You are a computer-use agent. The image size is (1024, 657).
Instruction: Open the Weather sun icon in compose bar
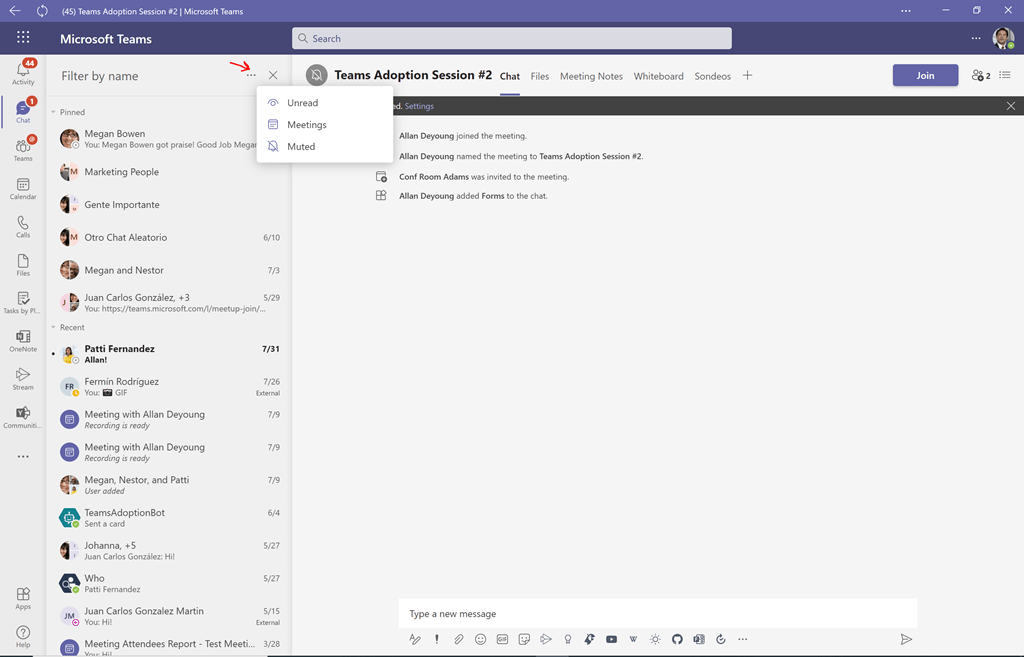(655, 639)
